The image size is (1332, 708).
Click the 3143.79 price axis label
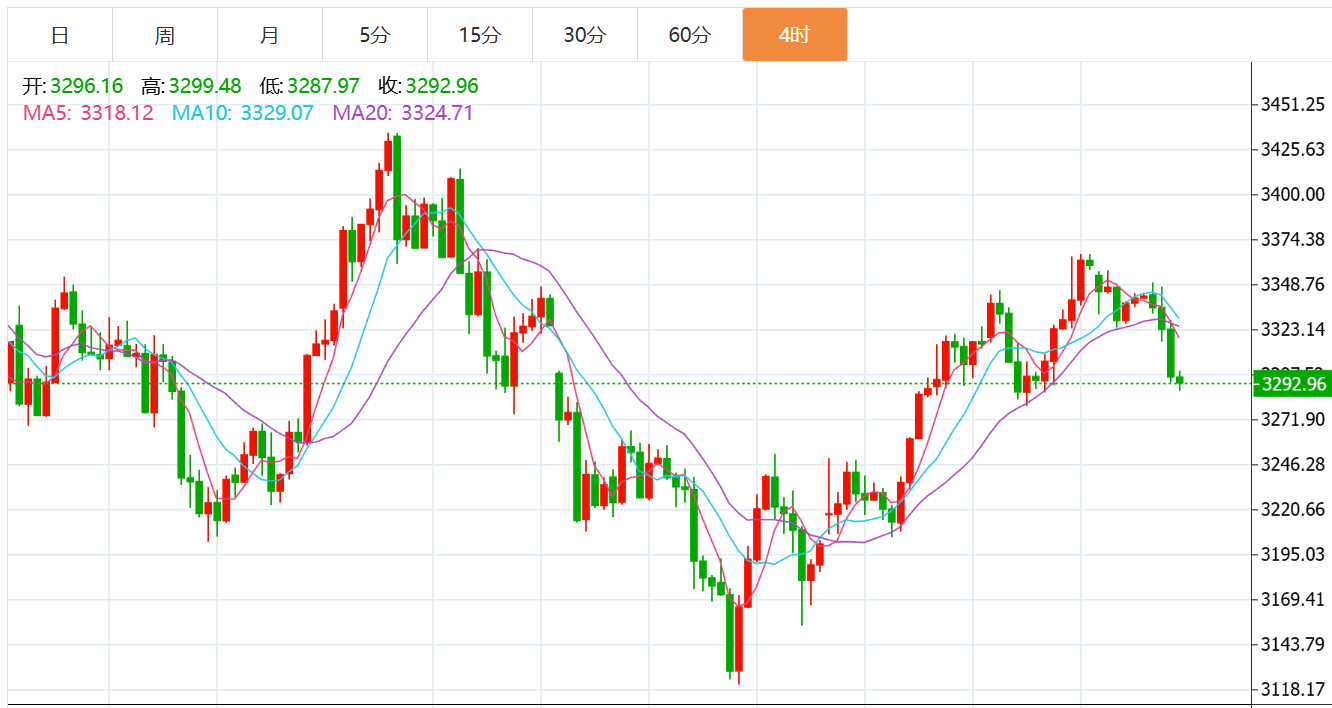point(1293,644)
